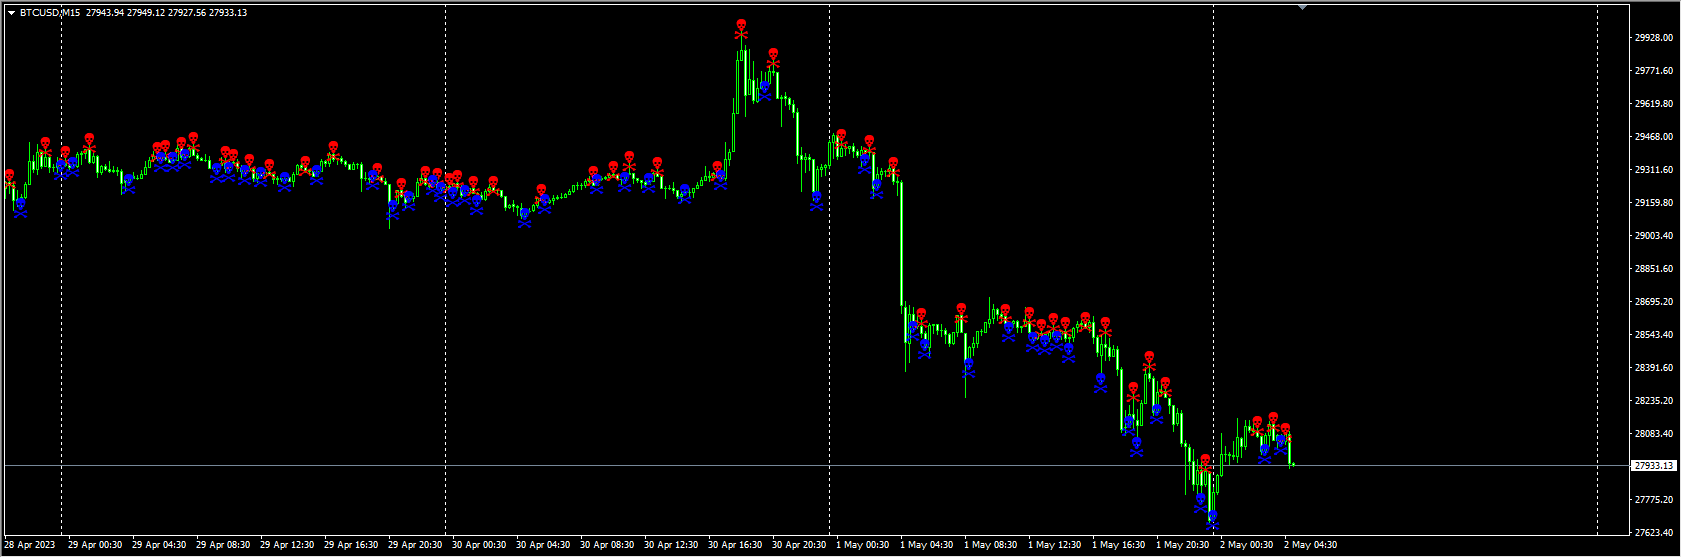Click the red skull atop the highest price peak
Image resolution: width=1682 pixels, height=558 pixels.
[741, 25]
